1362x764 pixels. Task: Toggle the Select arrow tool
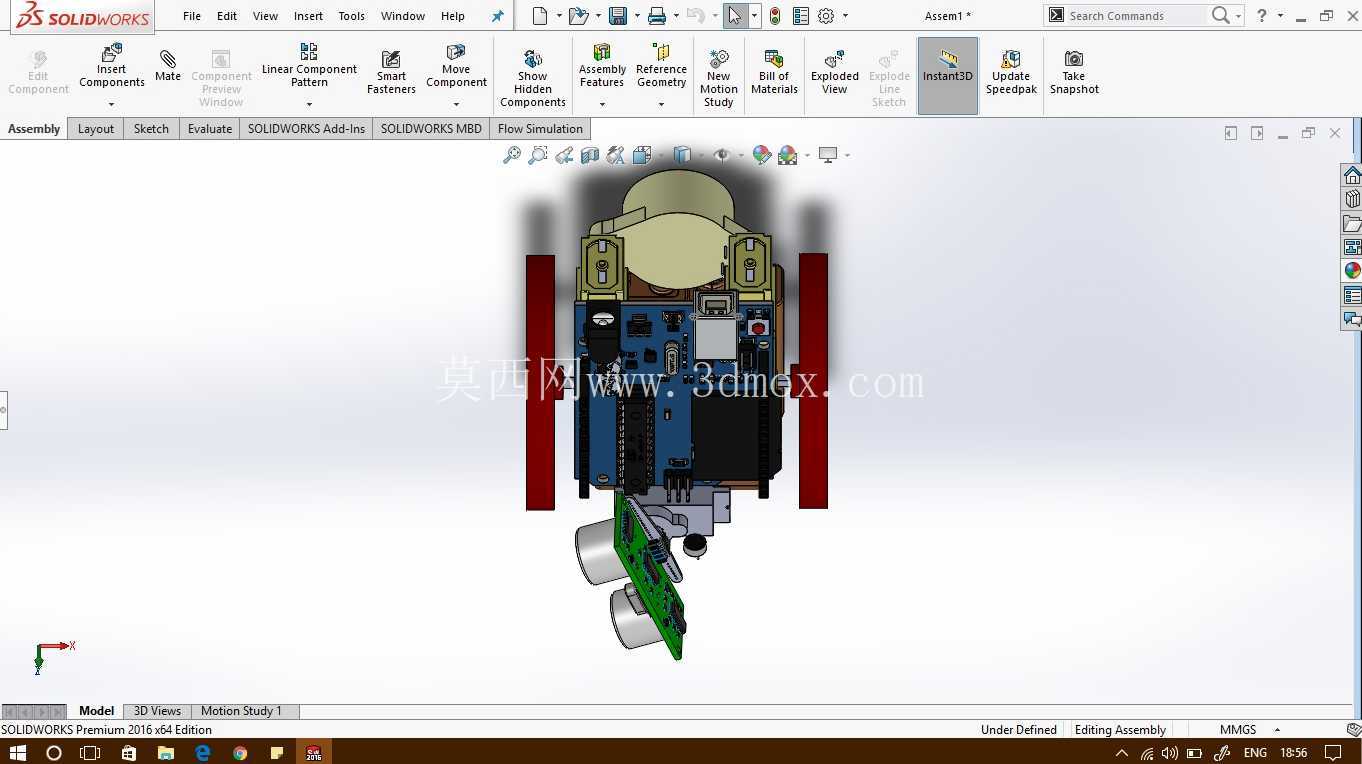coord(735,16)
